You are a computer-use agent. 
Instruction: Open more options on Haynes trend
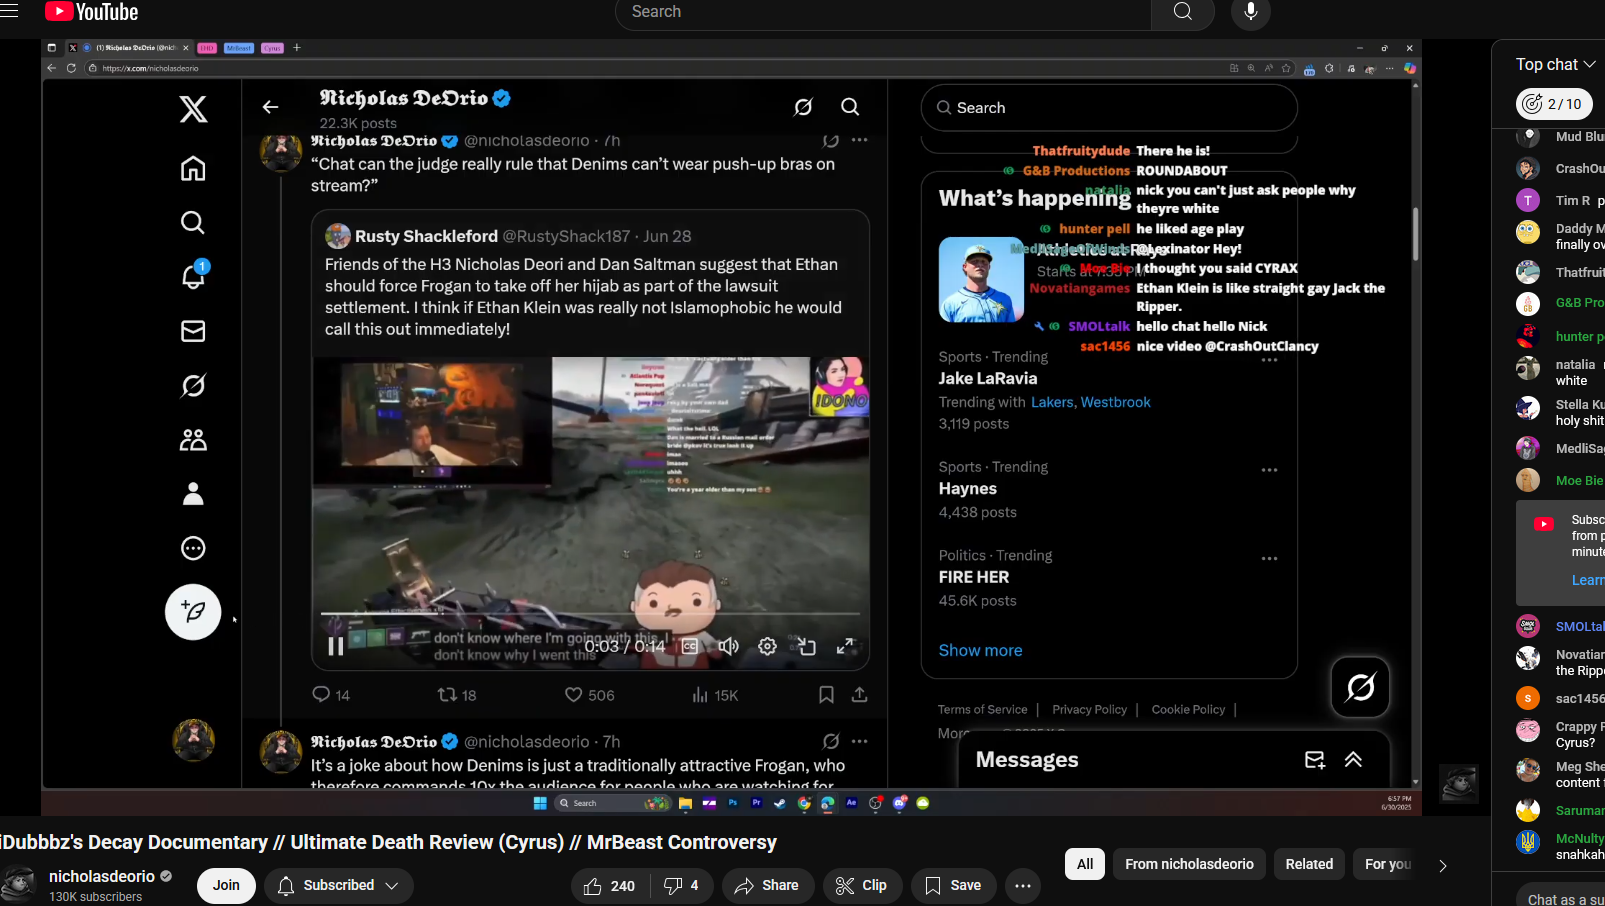pos(1269,470)
